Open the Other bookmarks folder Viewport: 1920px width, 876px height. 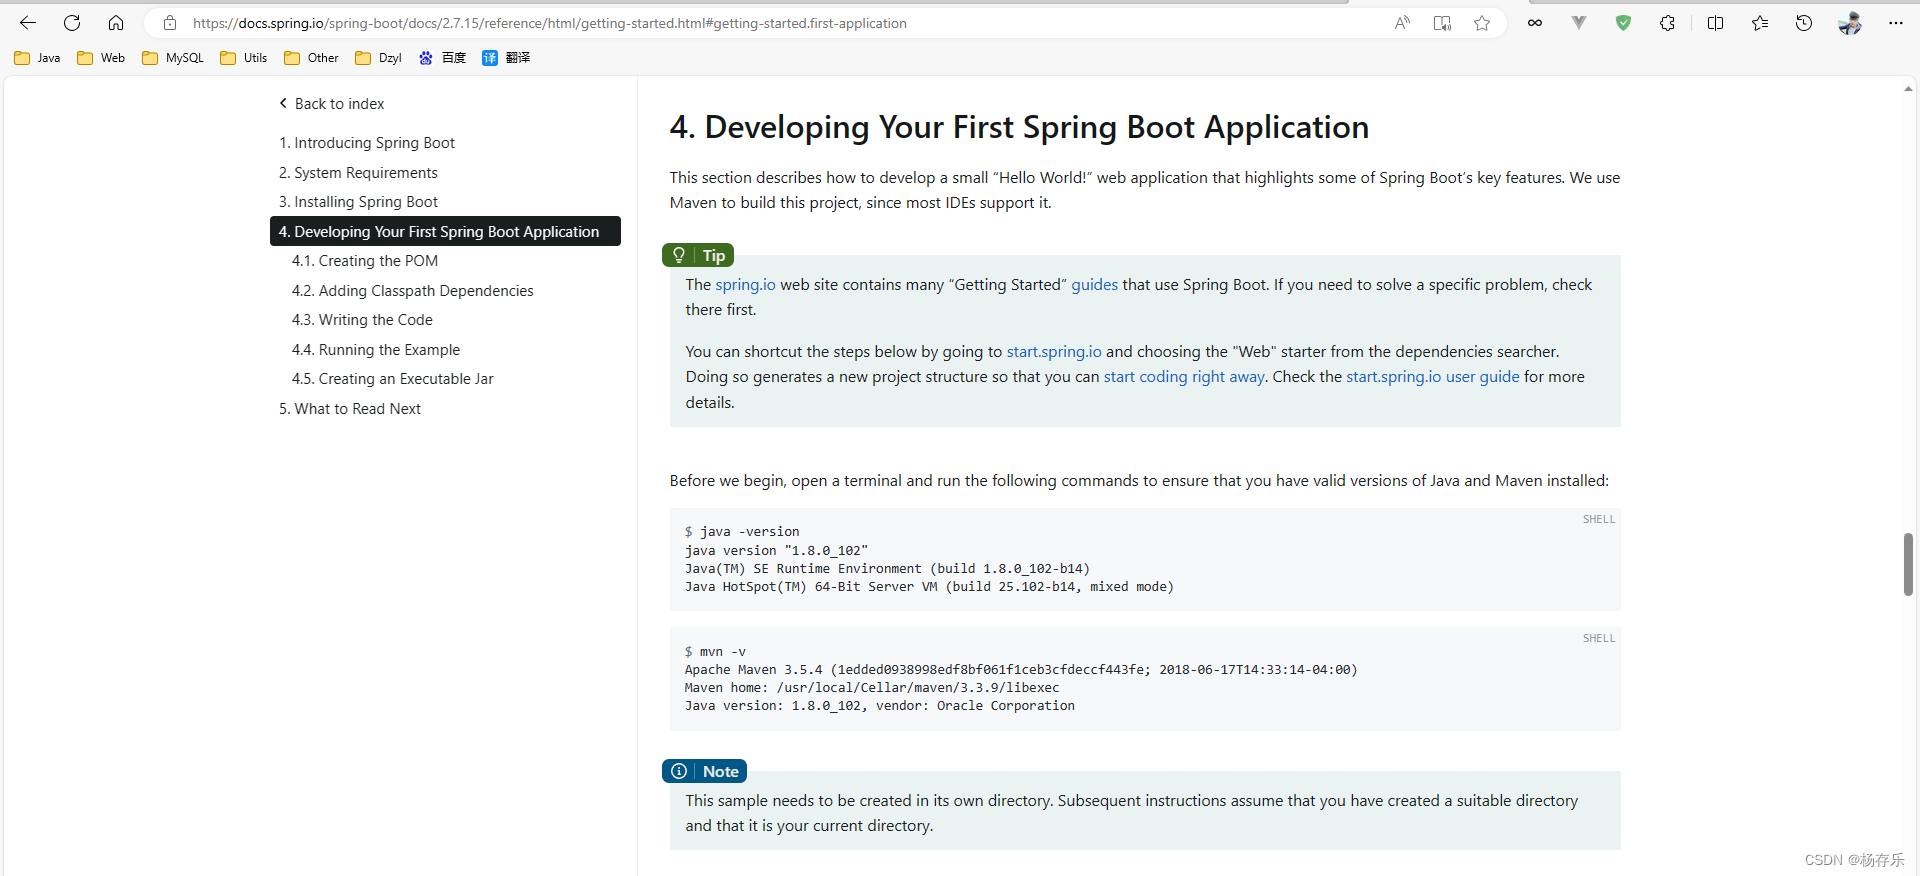(311, 58)
